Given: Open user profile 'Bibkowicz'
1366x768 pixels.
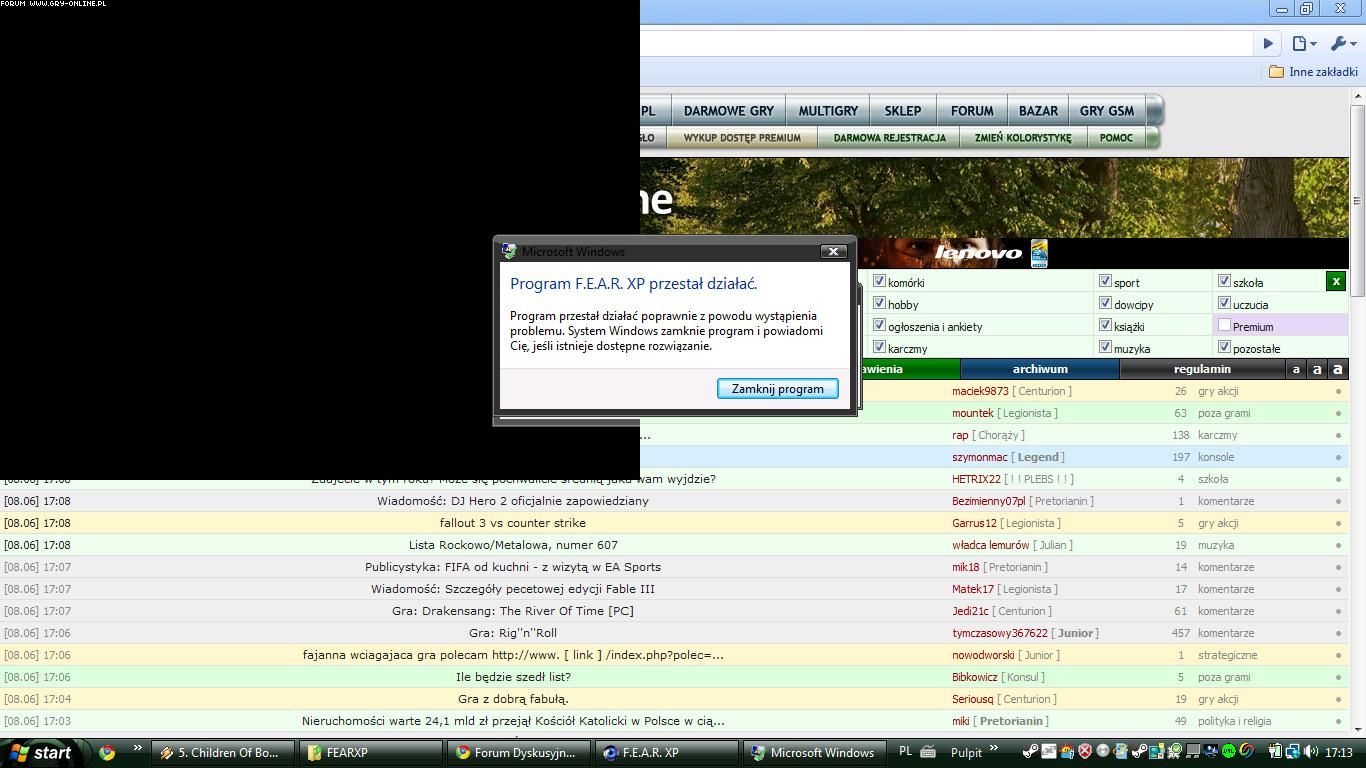Looking at the screenshot, I should [x=975, y=677].
